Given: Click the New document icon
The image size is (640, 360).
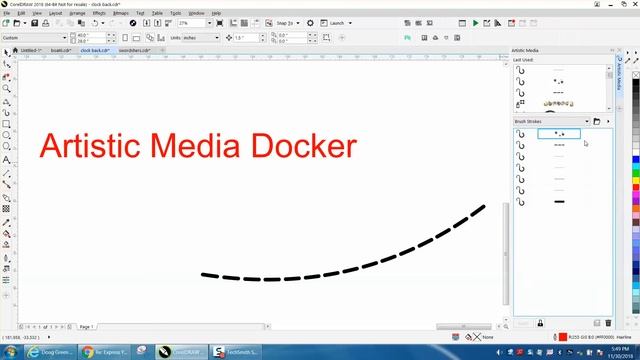Looking at the screenshot, I should point(6,23).
